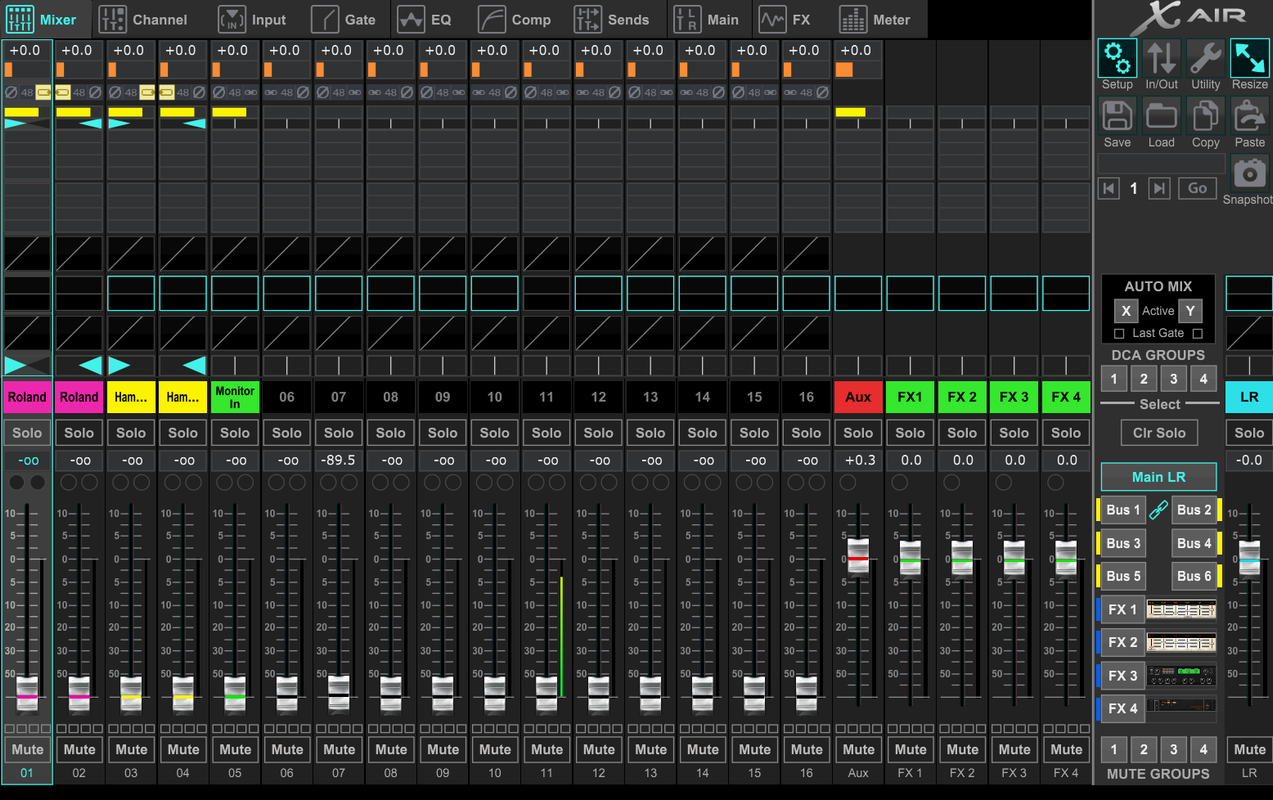Screen dimensions: 1273x800
Task: Switch to the Main tab
Action: pyautogui.click(x=707, y=19)
